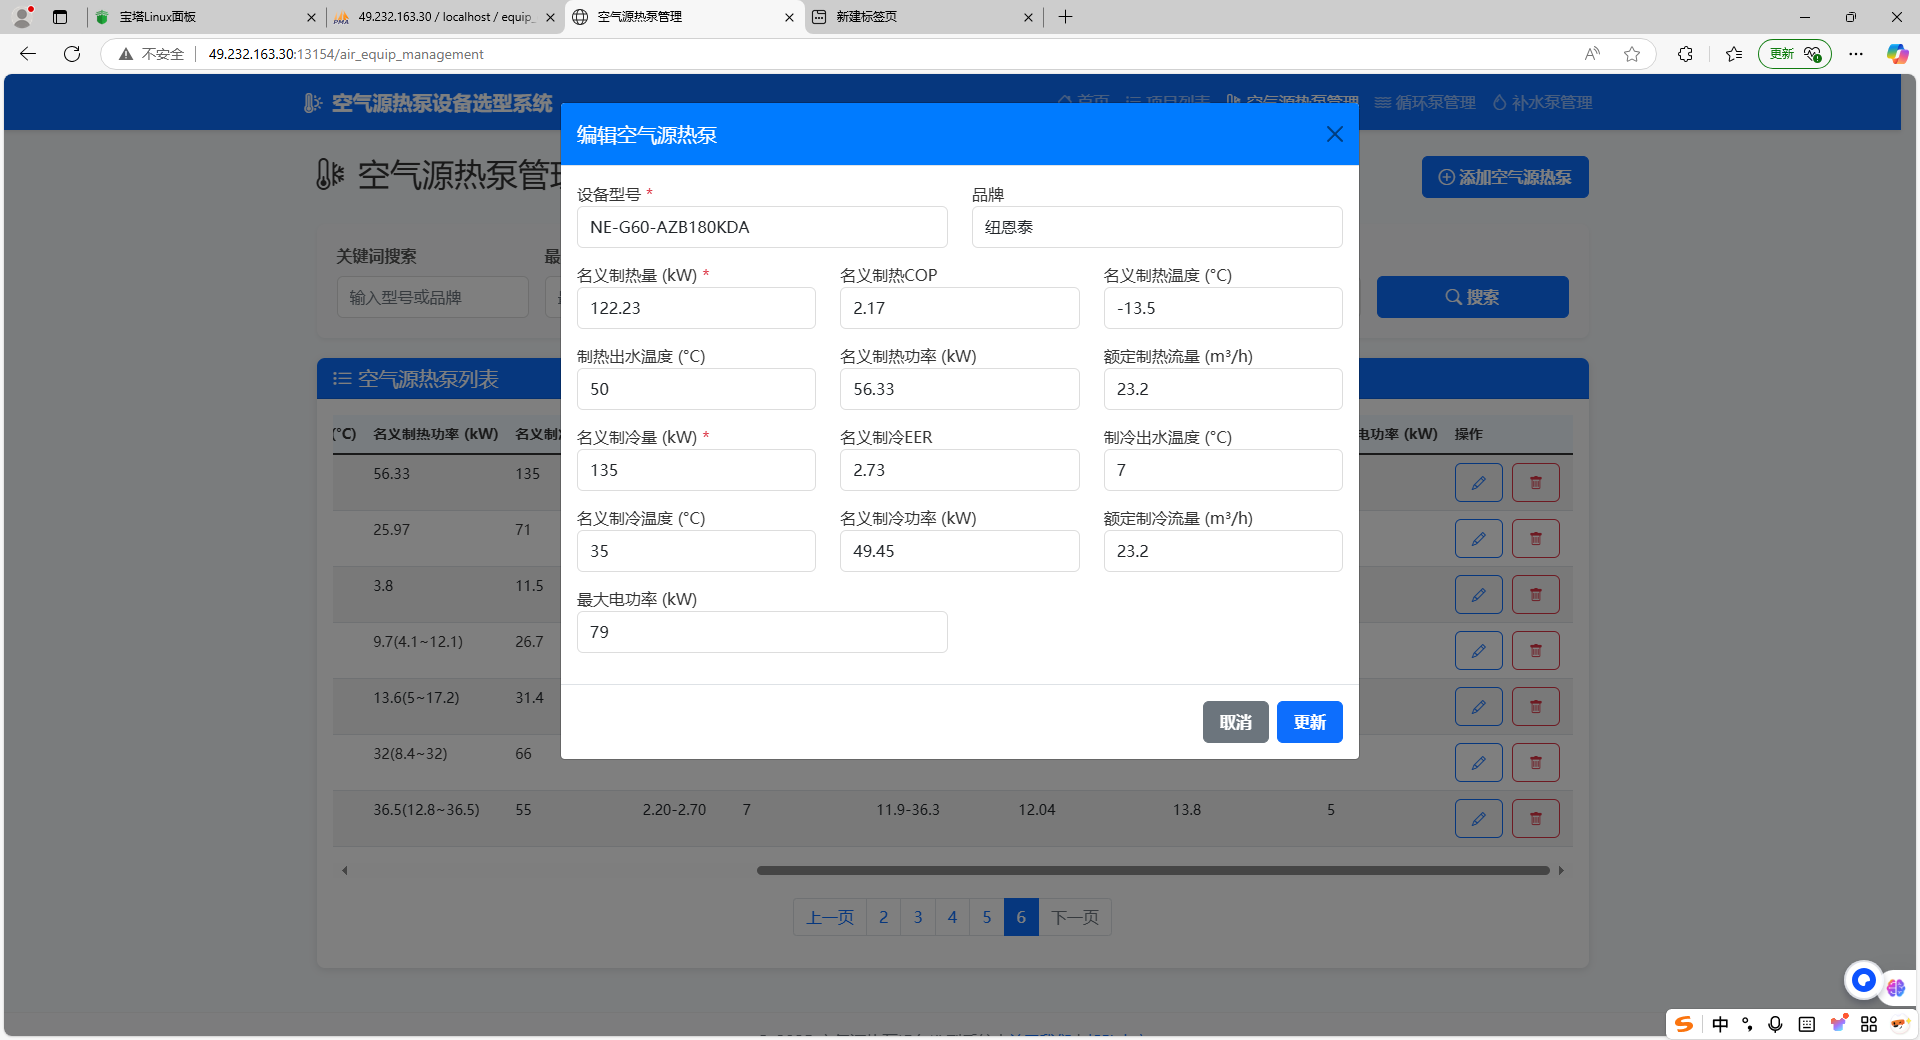Click the 添加空气源热泵 button
Image resolution: width=1920 pixels, height=1040 pixels.
(1505, 177)
